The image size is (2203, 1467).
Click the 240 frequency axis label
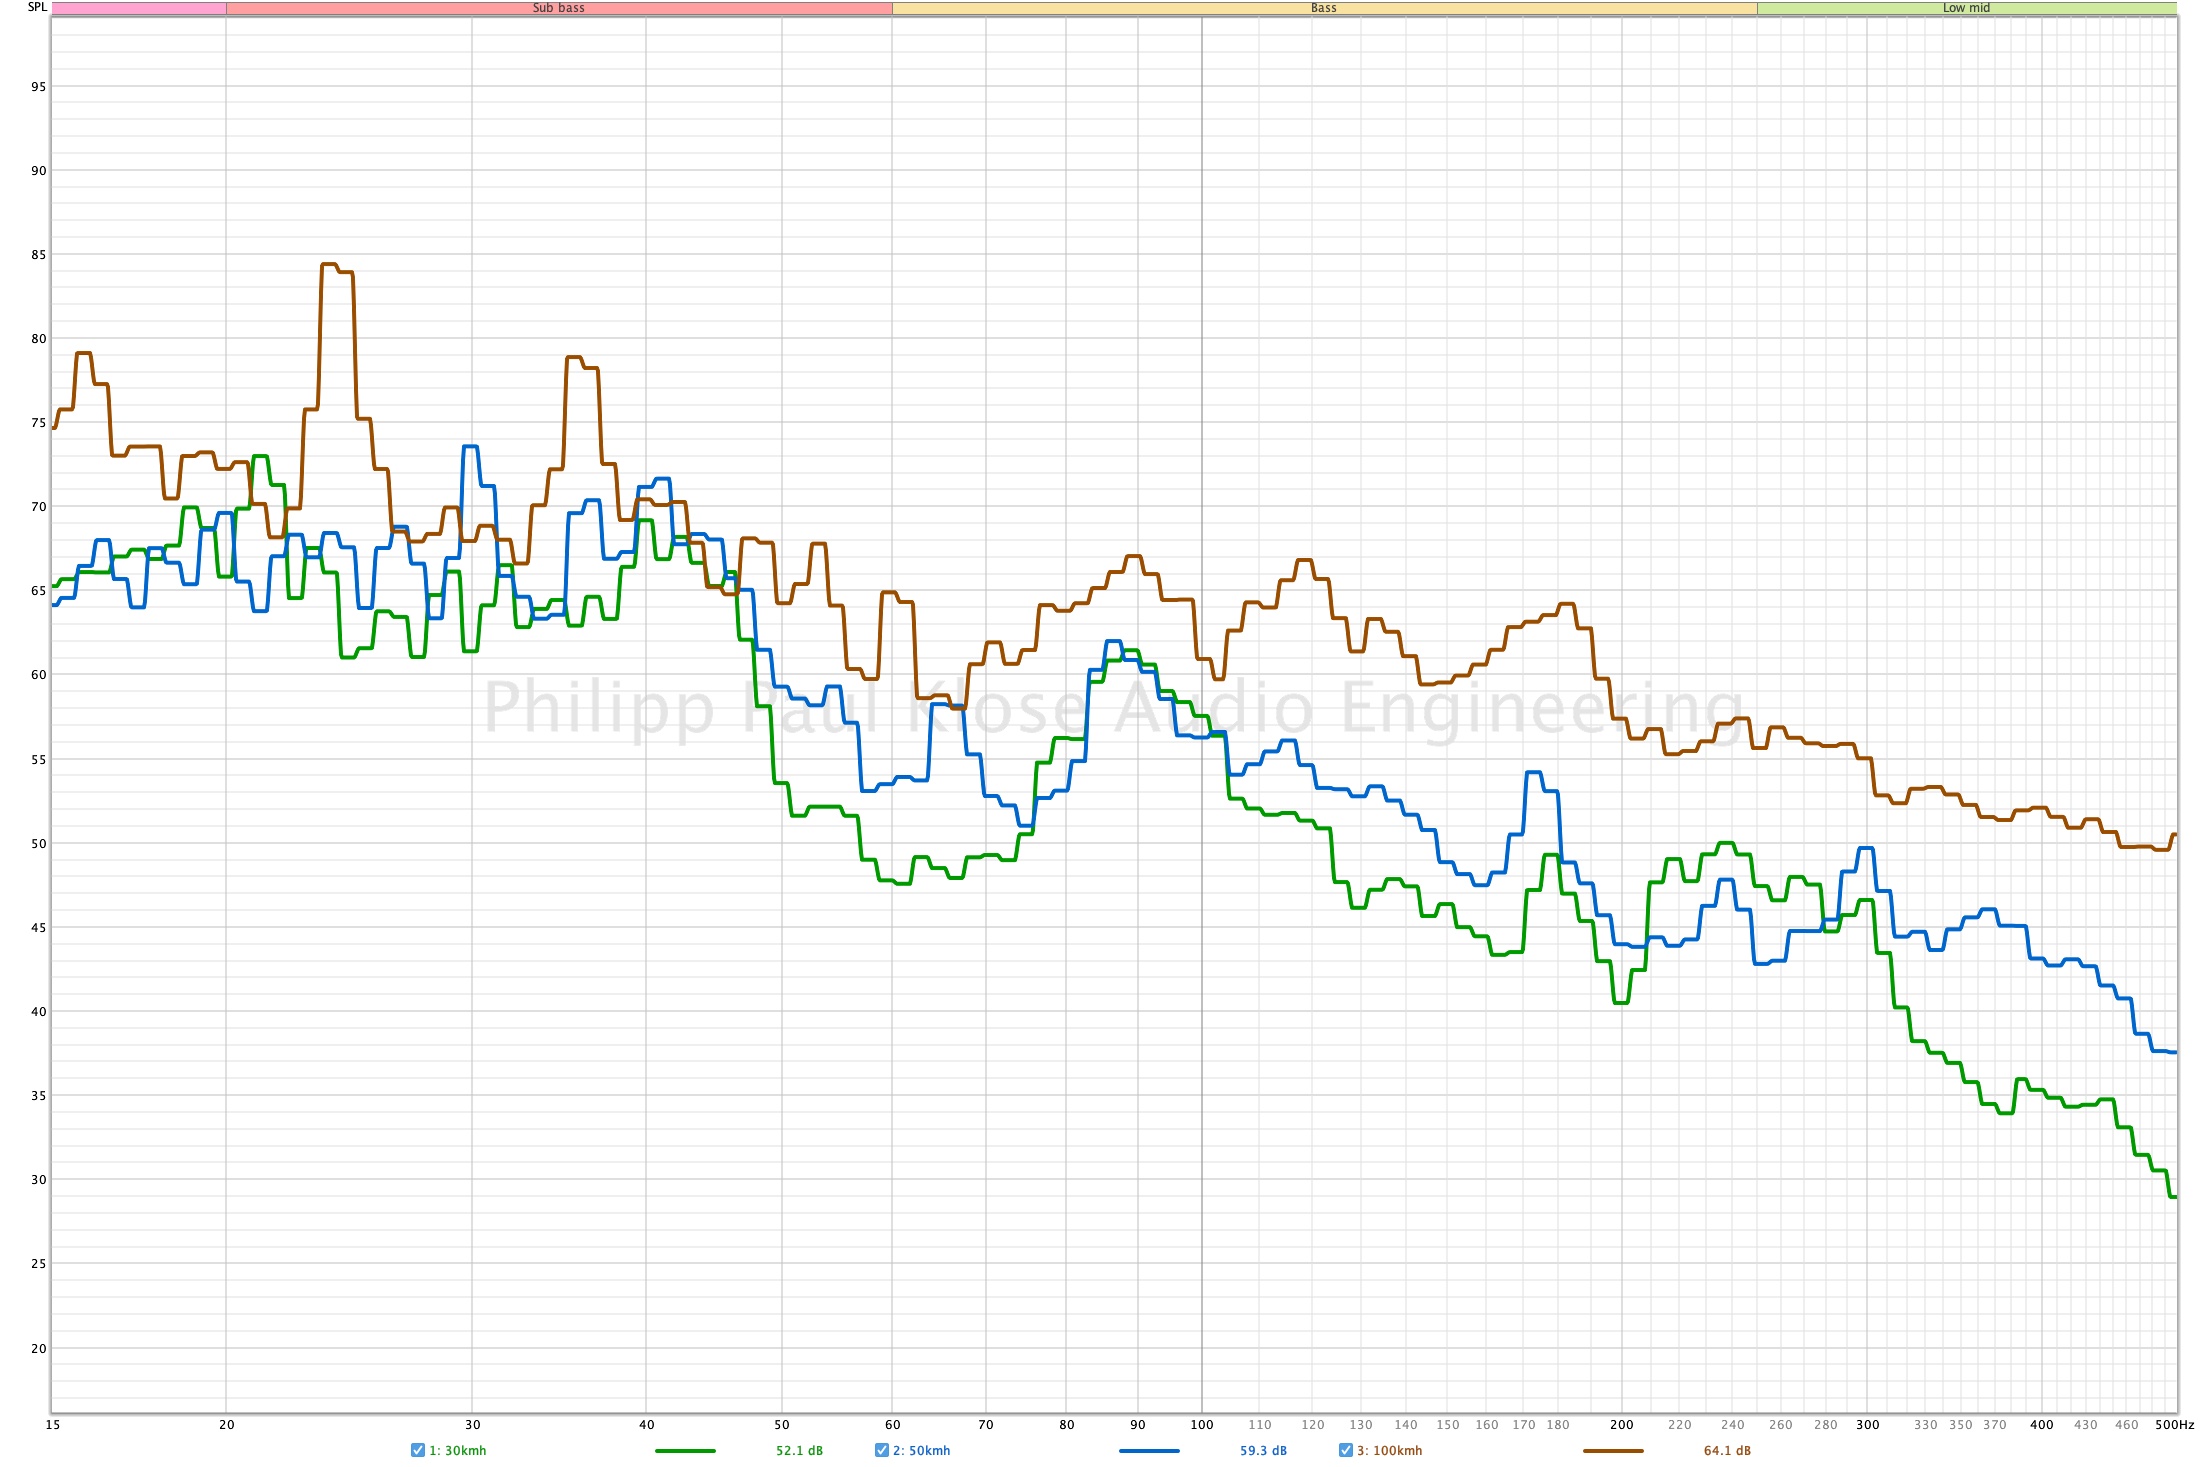pos(1732,1424)
